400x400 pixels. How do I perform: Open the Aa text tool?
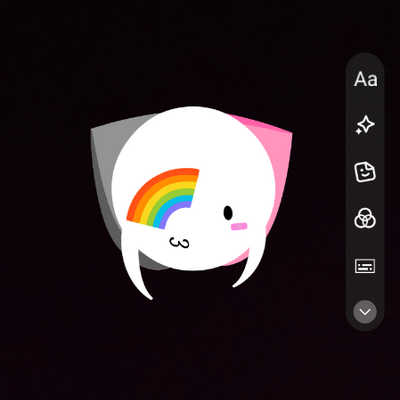pos(365,79)
